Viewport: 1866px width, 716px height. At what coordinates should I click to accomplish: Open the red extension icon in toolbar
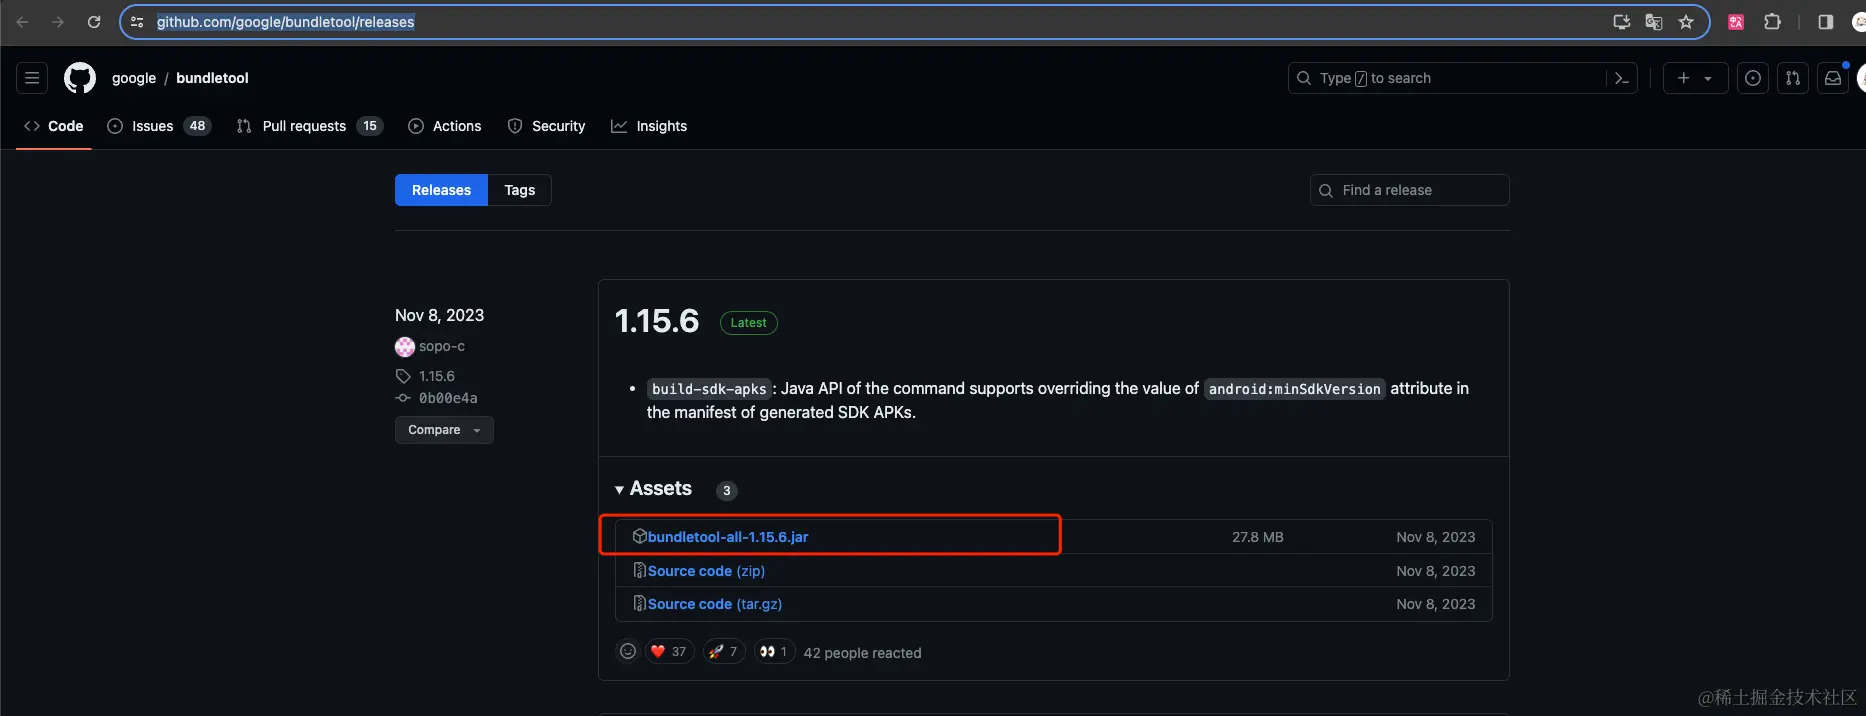1736,22
